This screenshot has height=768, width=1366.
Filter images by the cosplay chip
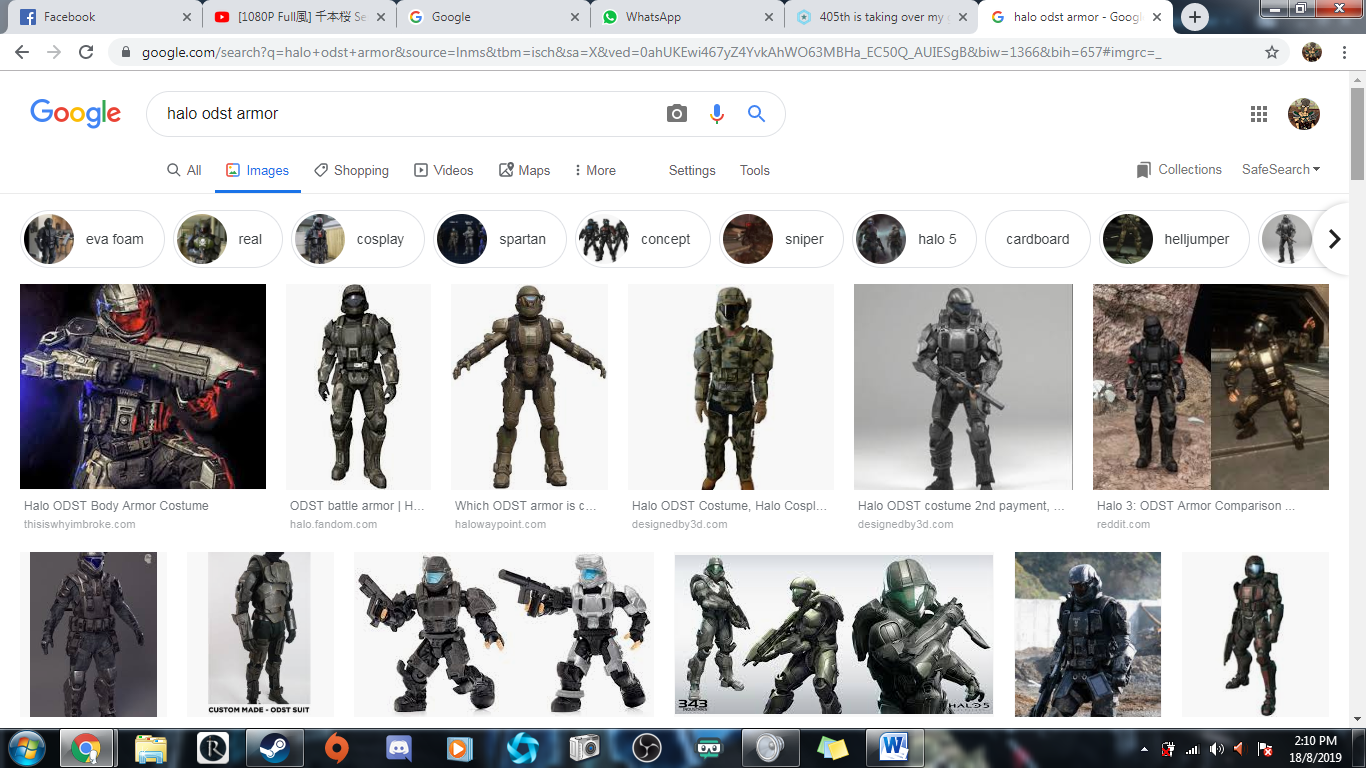[359, 239]
